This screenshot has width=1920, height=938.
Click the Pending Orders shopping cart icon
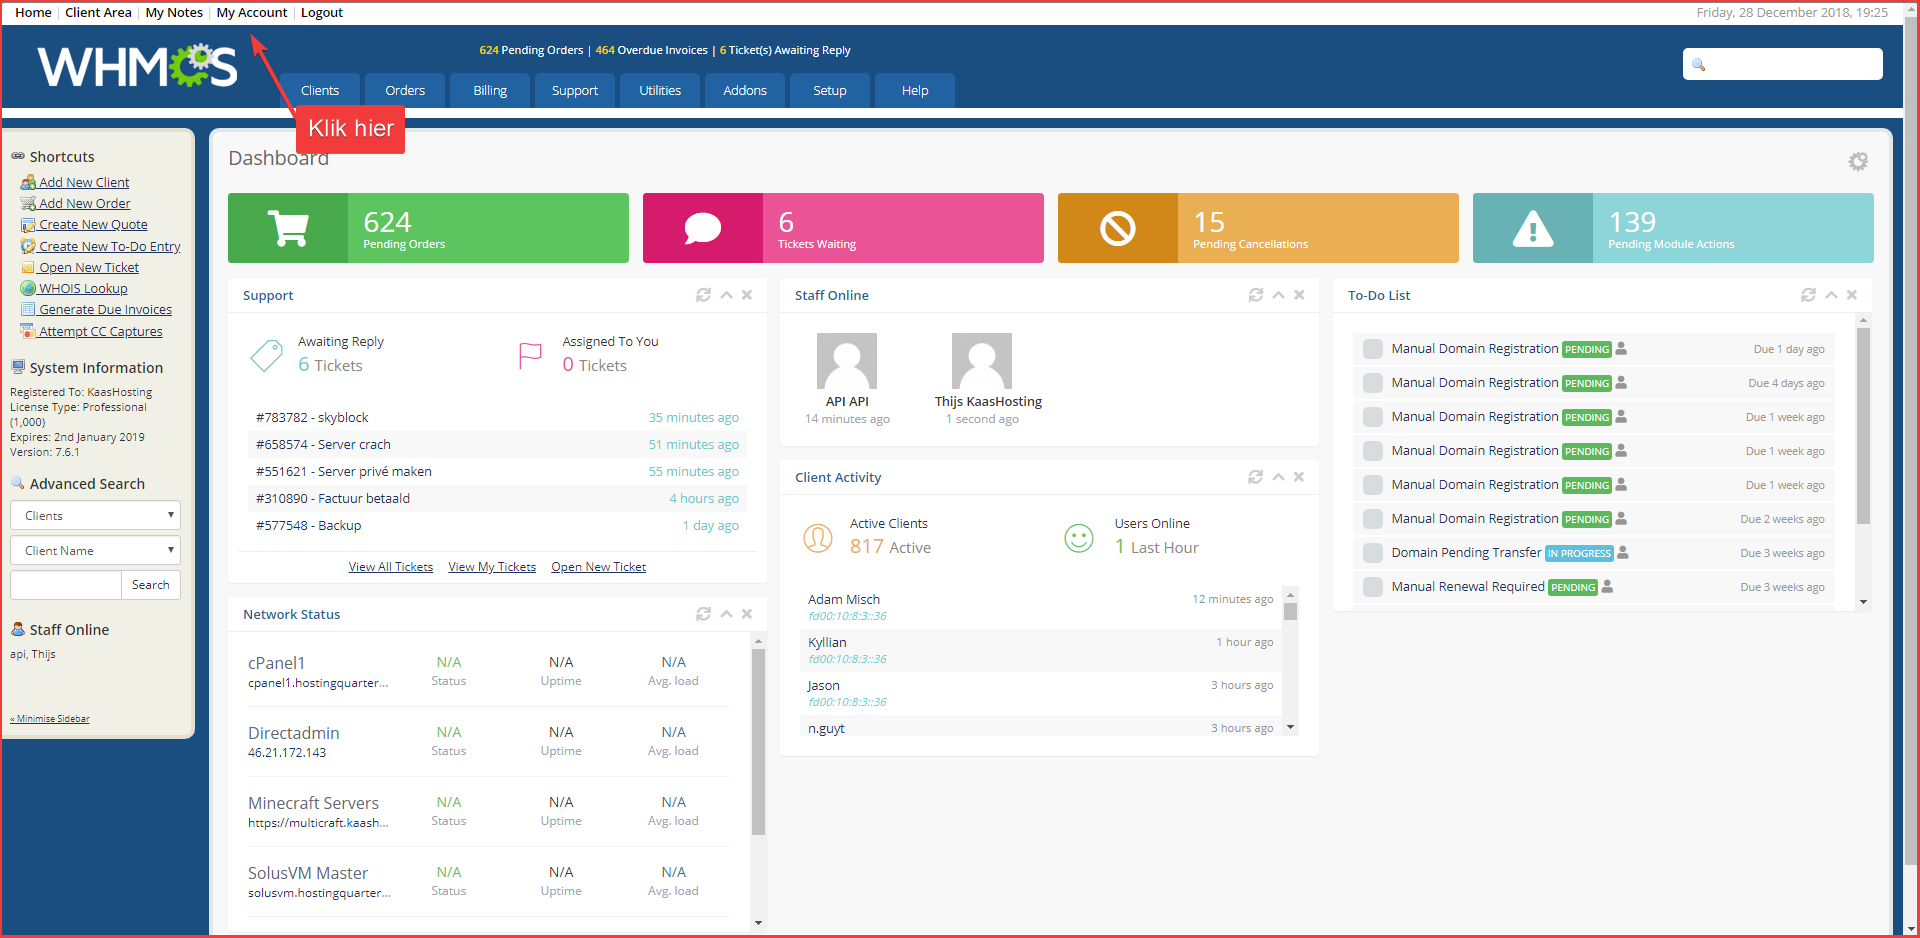[x=288, y=229]
